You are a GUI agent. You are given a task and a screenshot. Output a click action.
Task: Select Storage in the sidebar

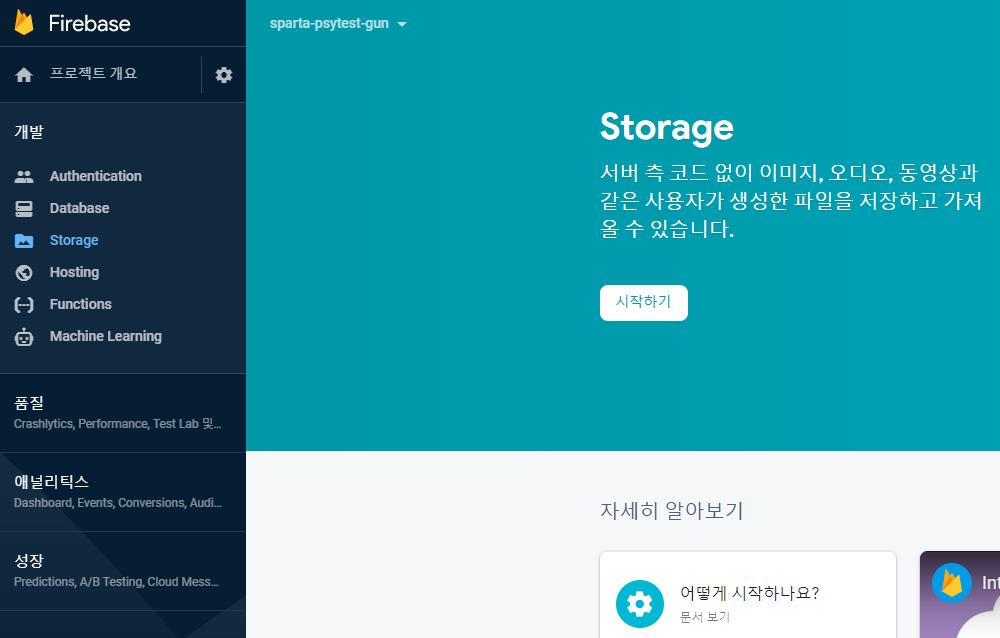click(x=74, y=240)
